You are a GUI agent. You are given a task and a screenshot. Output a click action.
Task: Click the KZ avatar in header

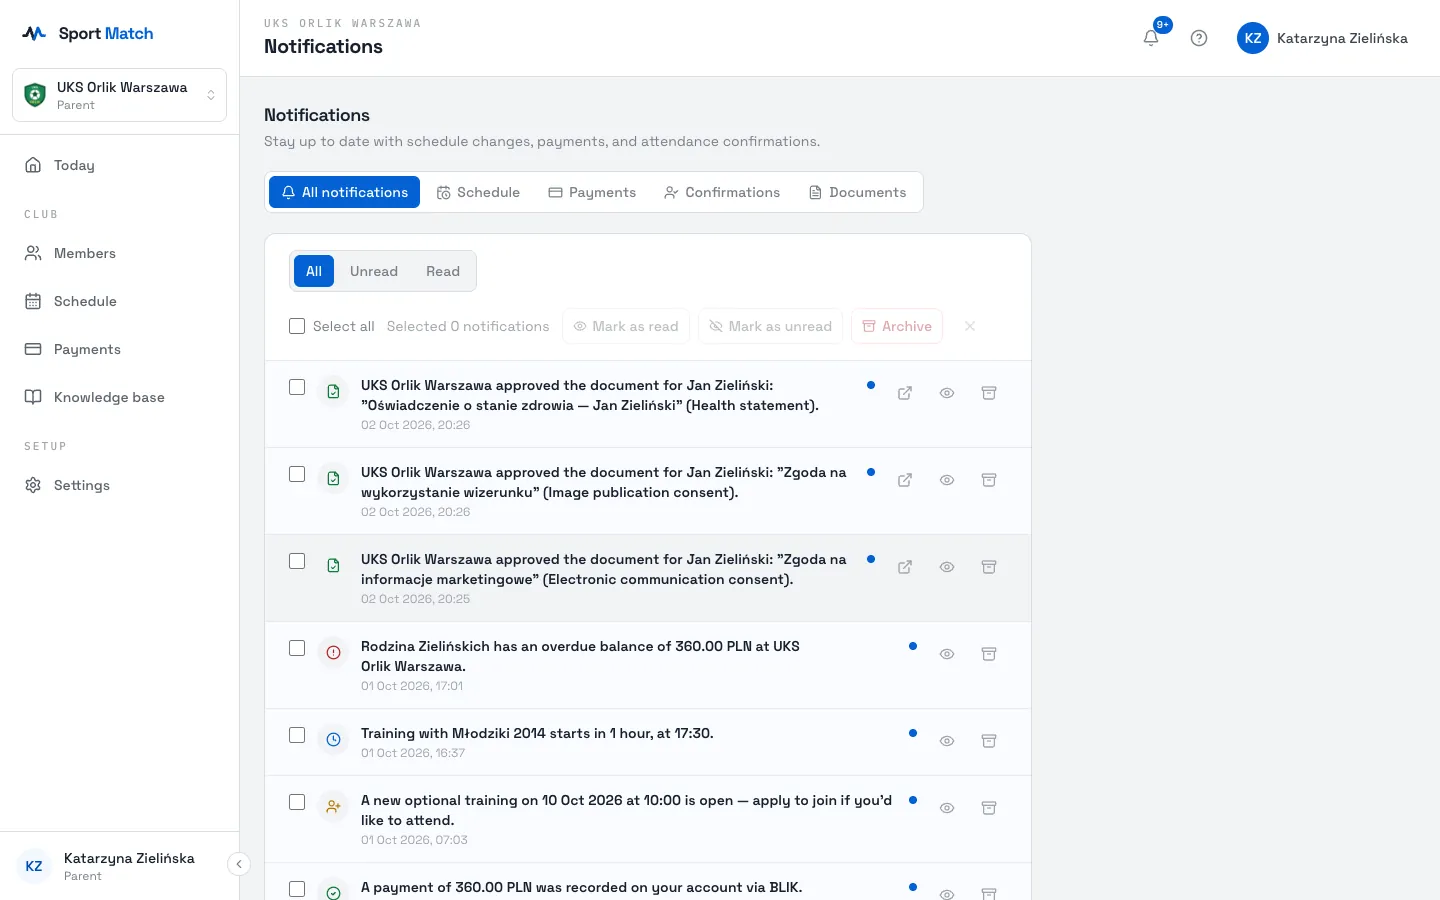(x=1253, y=38)
